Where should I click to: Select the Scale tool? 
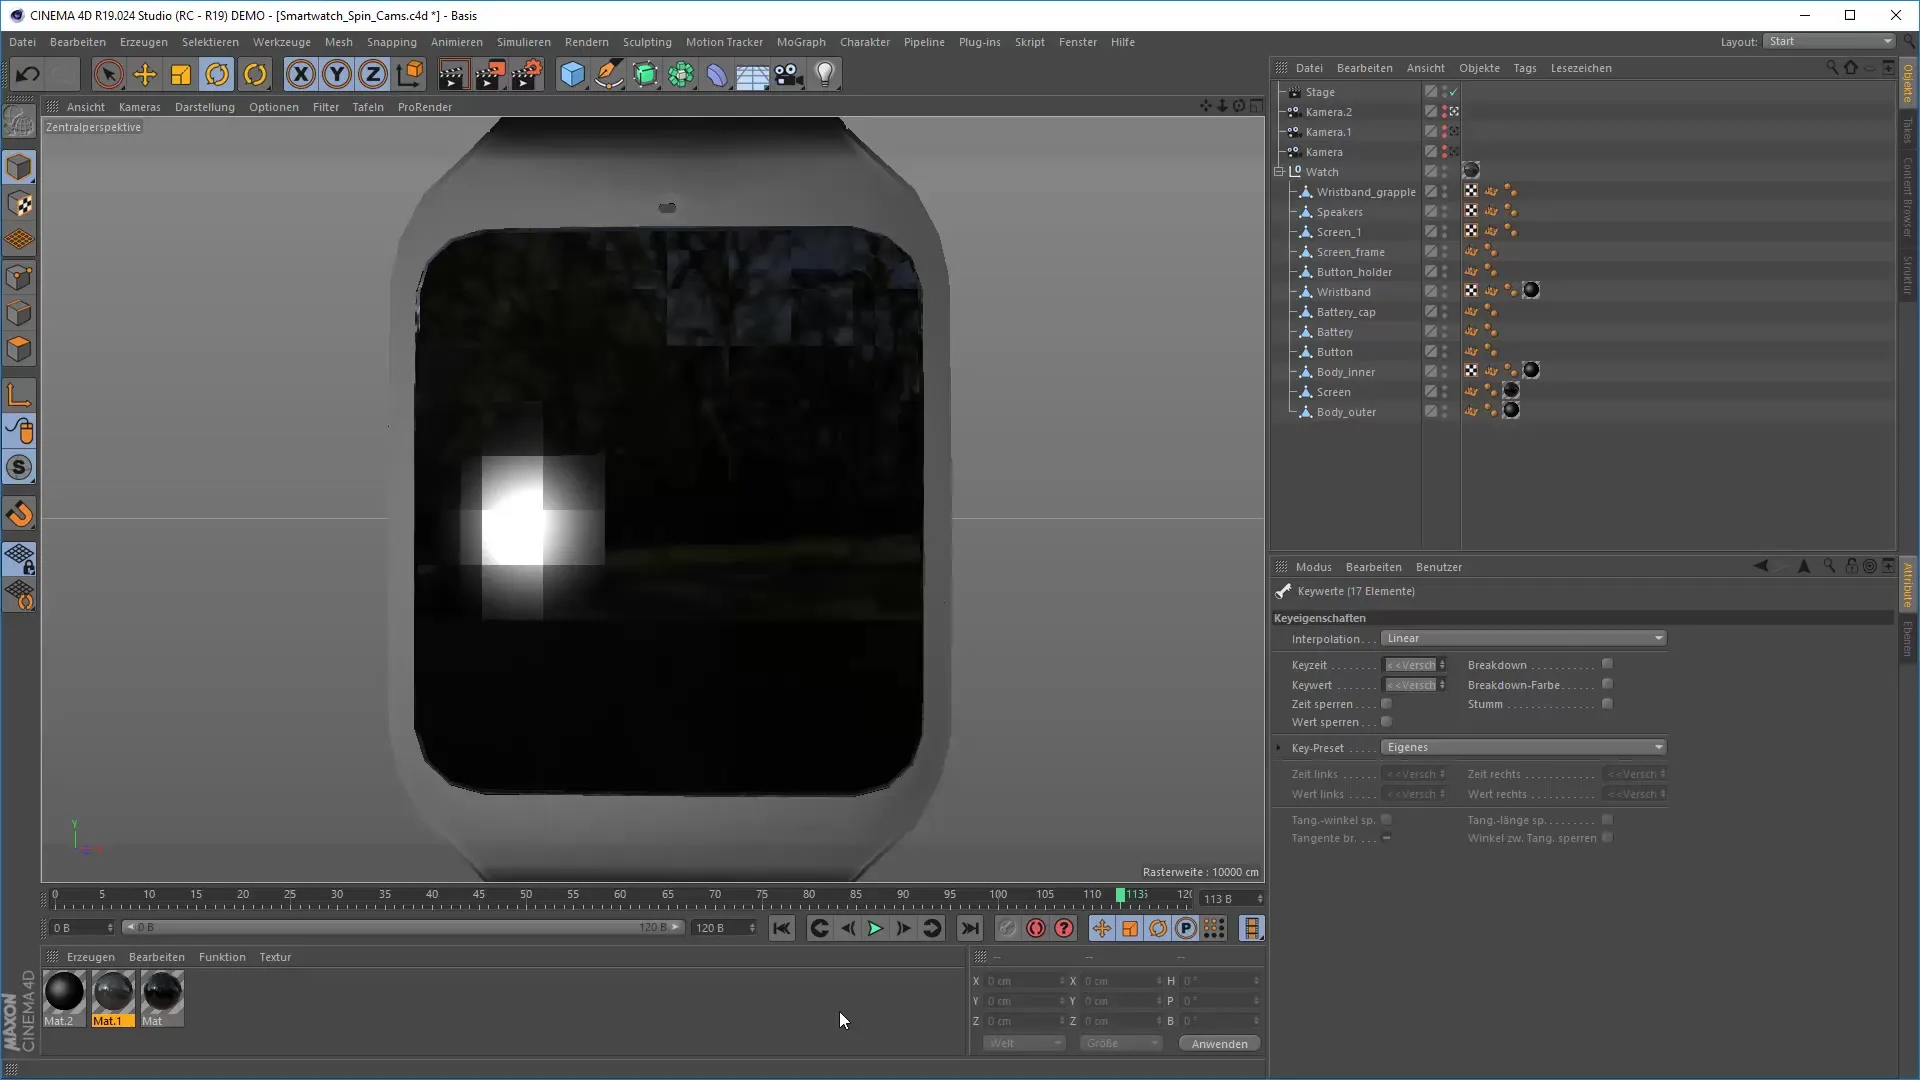181,74
